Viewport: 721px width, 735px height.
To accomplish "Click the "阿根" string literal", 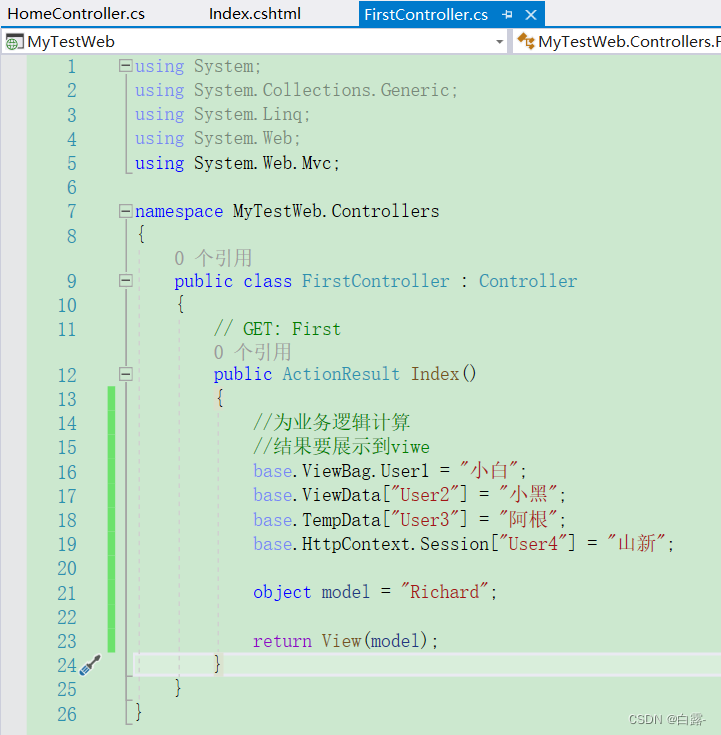I will point(528,519).
